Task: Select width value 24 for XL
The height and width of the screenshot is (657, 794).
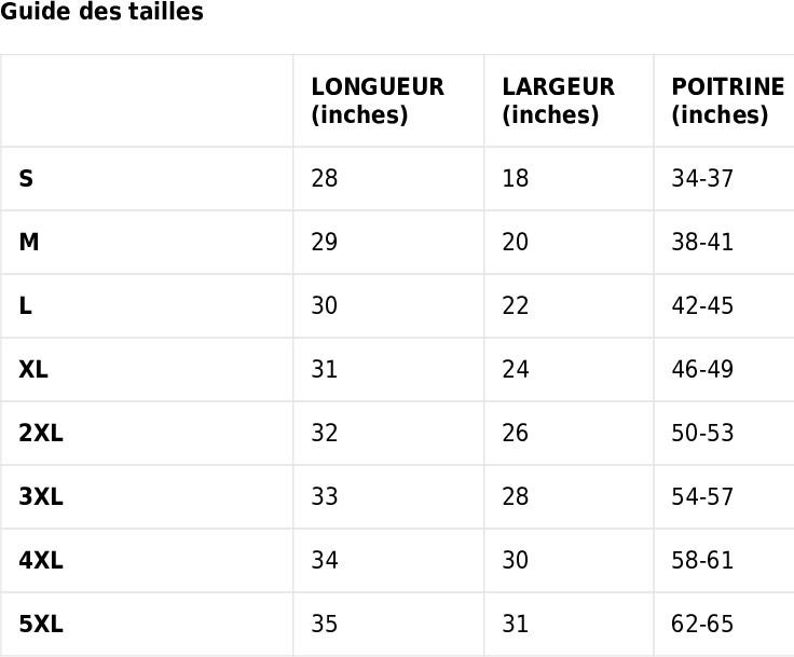Action: 515,369
